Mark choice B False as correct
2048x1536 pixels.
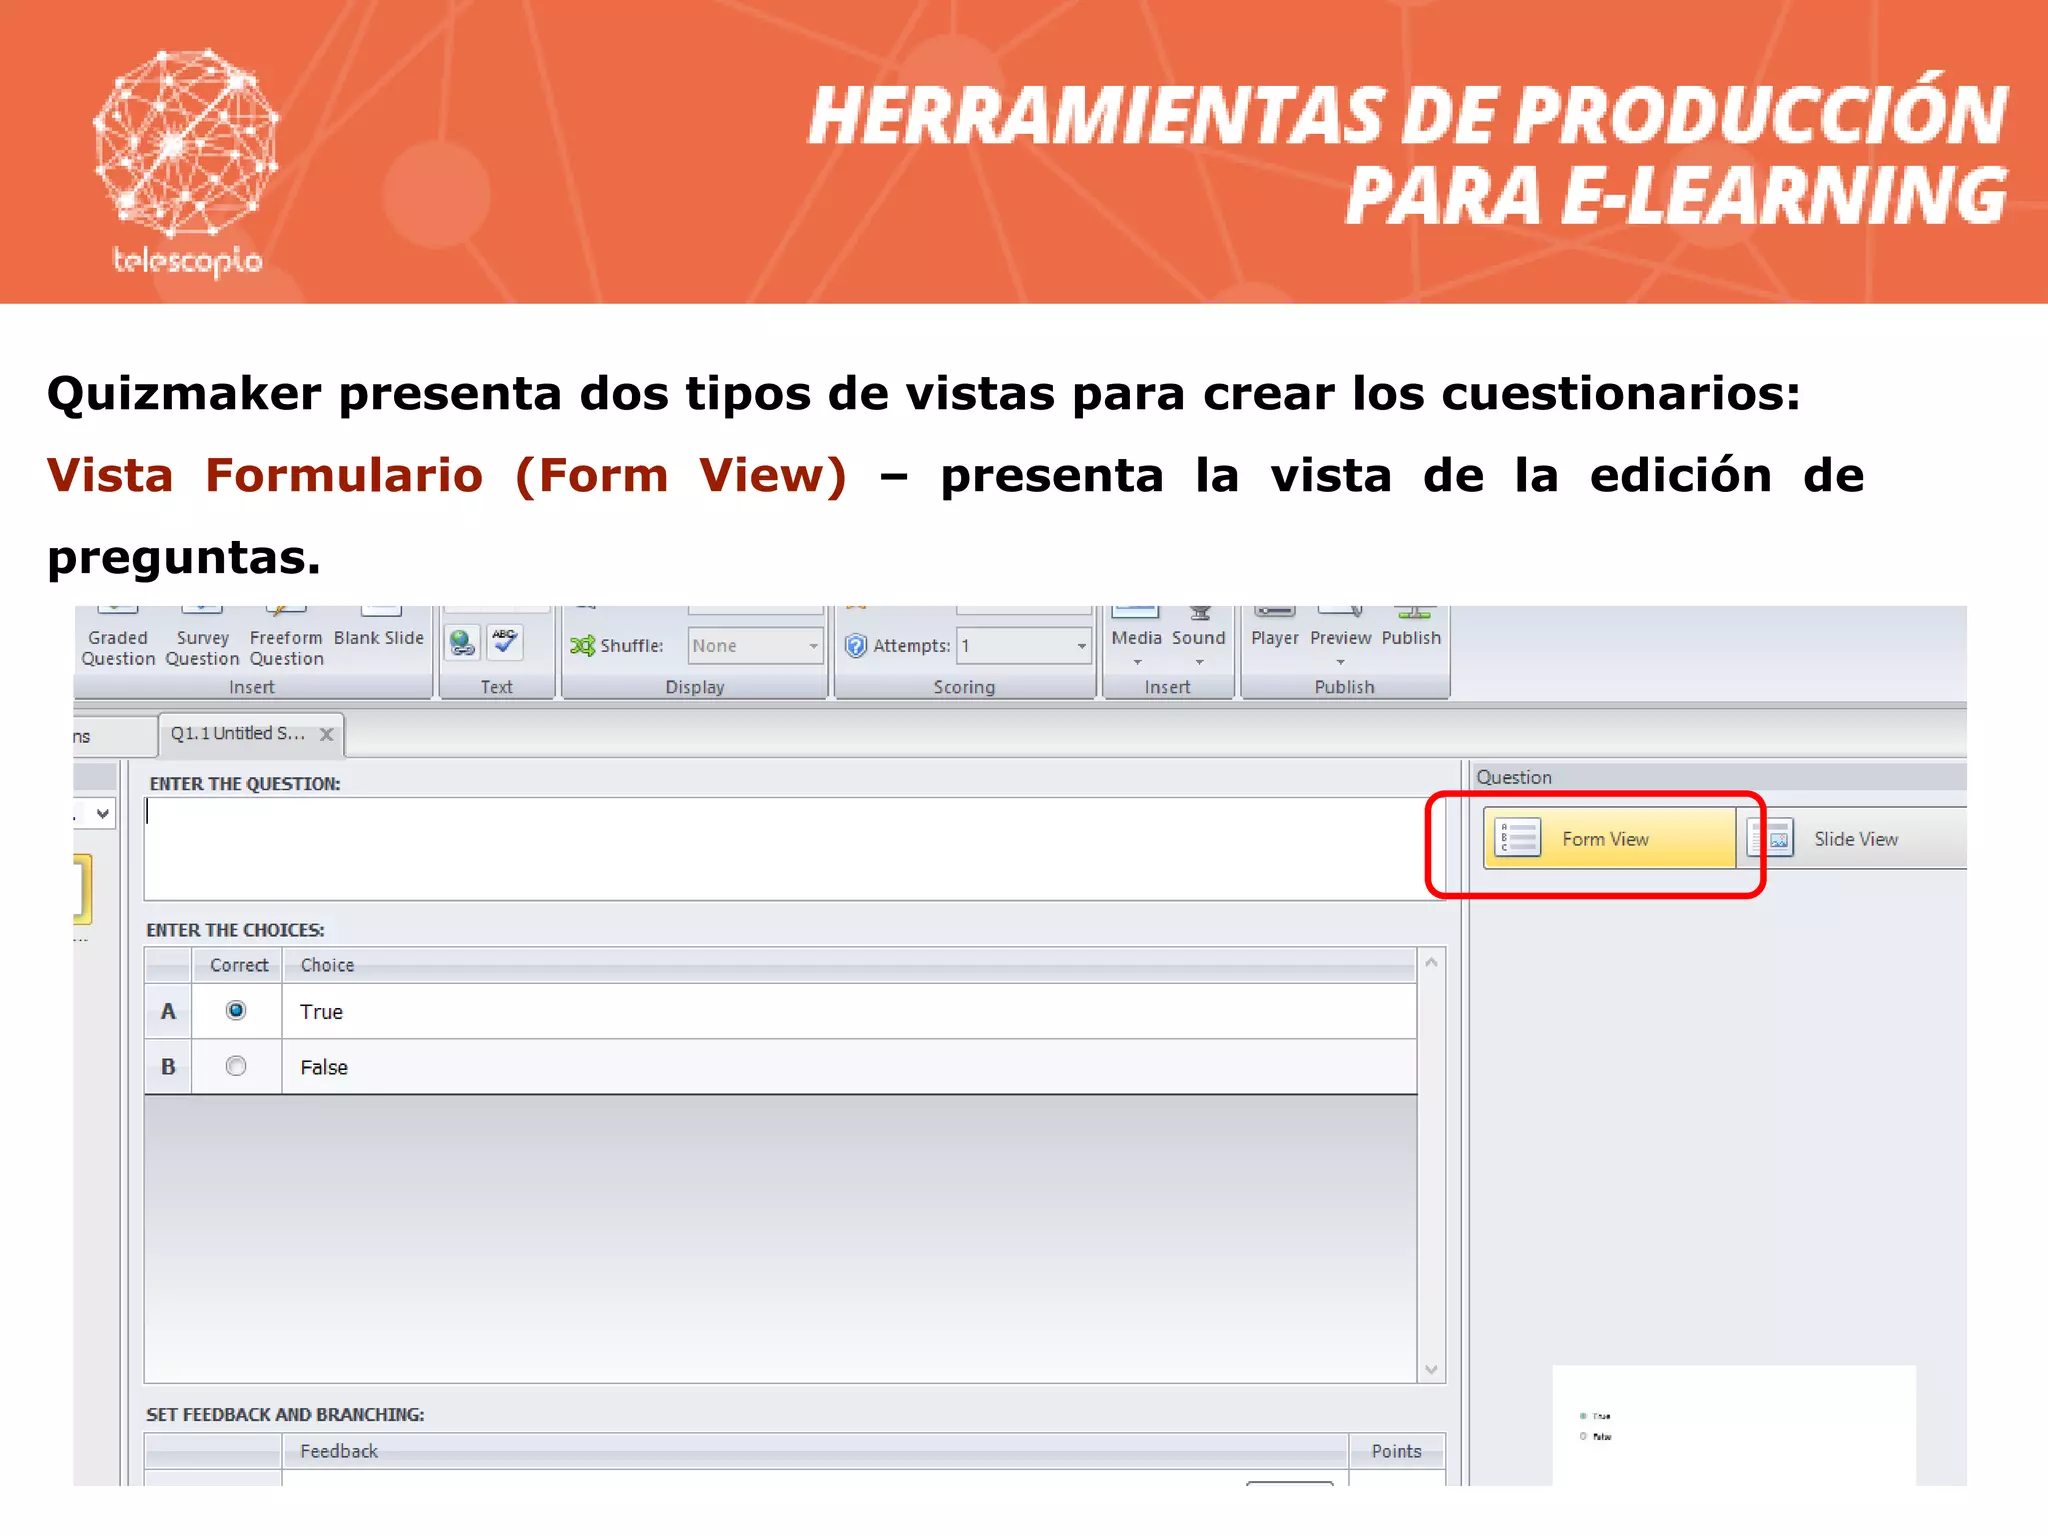[236, 1067]
